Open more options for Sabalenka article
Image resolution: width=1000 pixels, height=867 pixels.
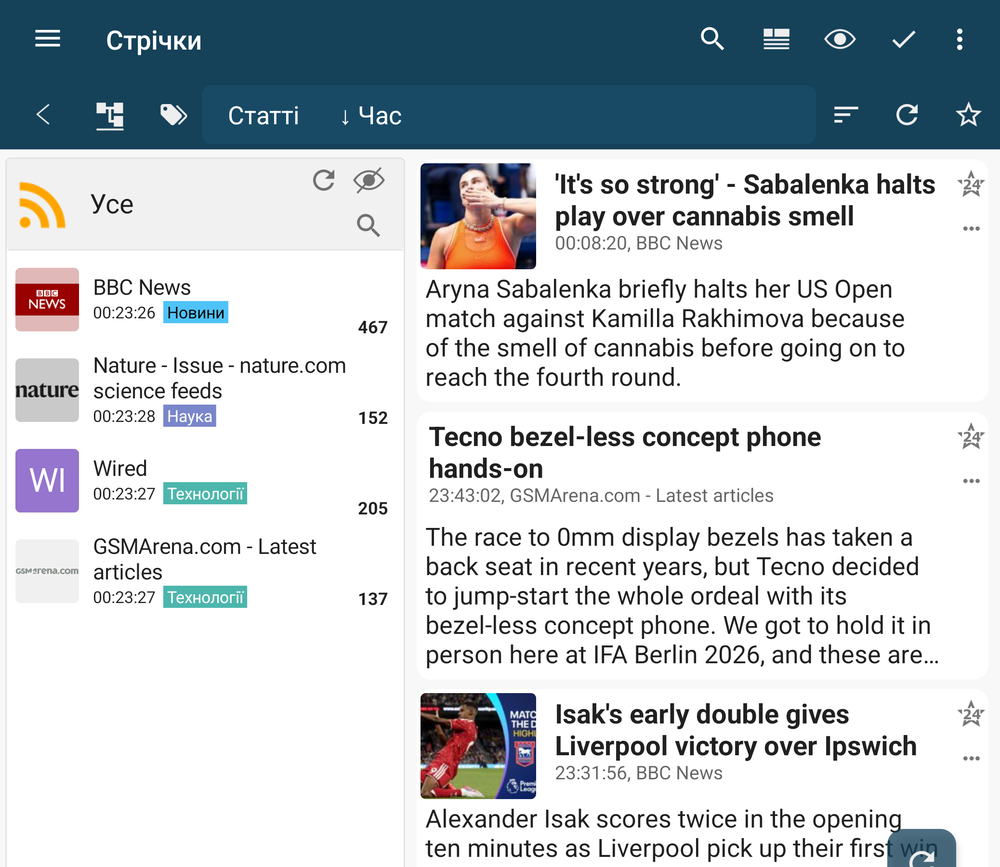971,228
